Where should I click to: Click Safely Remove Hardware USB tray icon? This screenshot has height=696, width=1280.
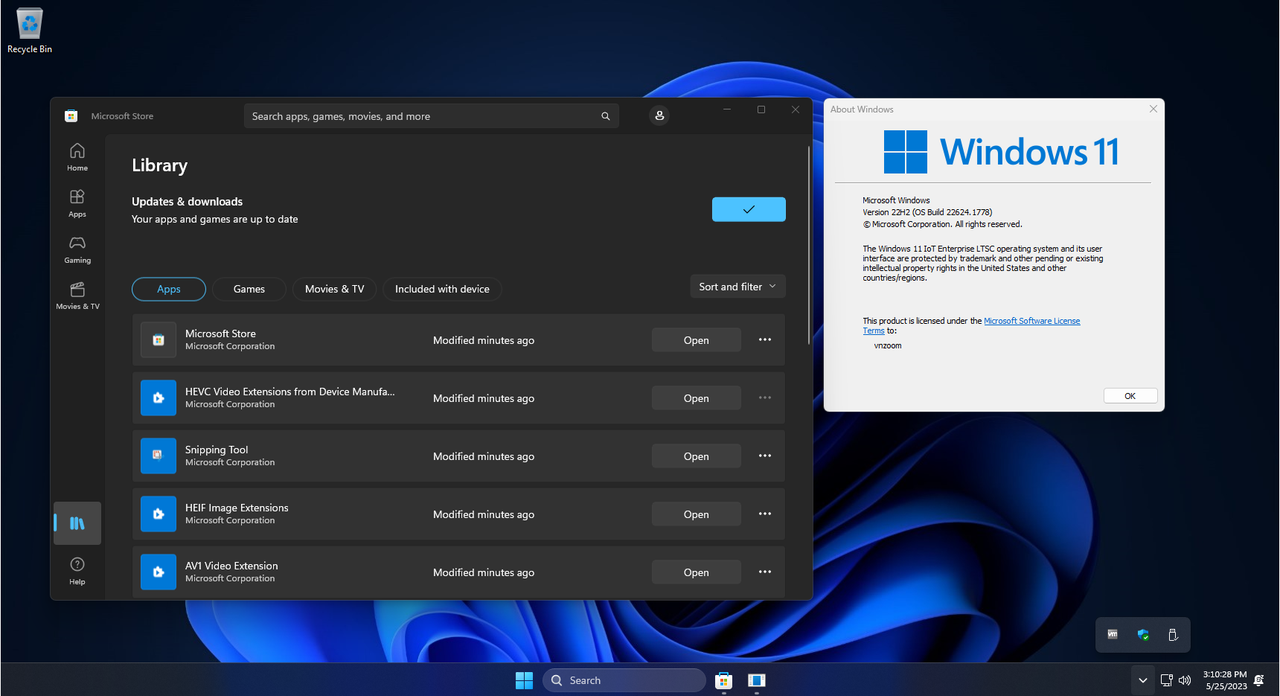coord(1173,634)
